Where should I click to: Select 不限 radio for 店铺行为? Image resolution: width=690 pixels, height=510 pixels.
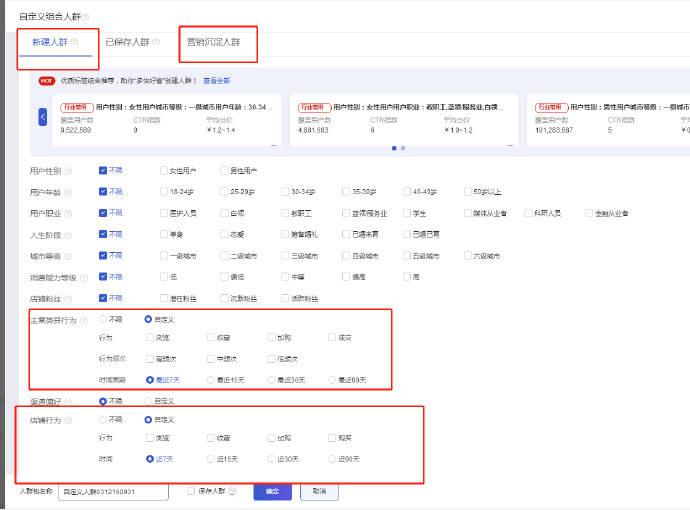(103, 420)
